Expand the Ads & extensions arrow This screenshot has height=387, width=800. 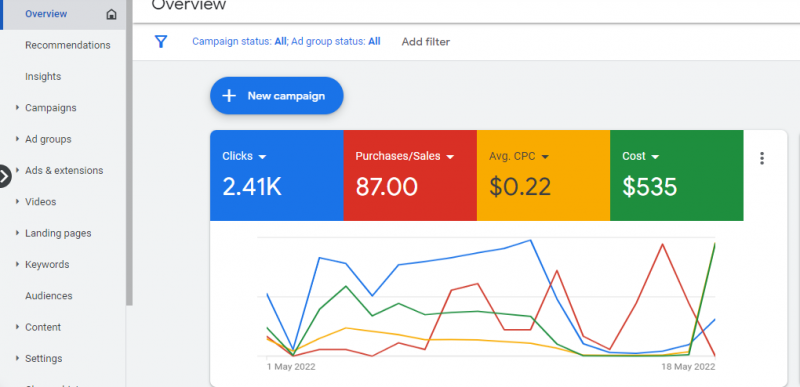pyautogui.click(x=17, y=170)
